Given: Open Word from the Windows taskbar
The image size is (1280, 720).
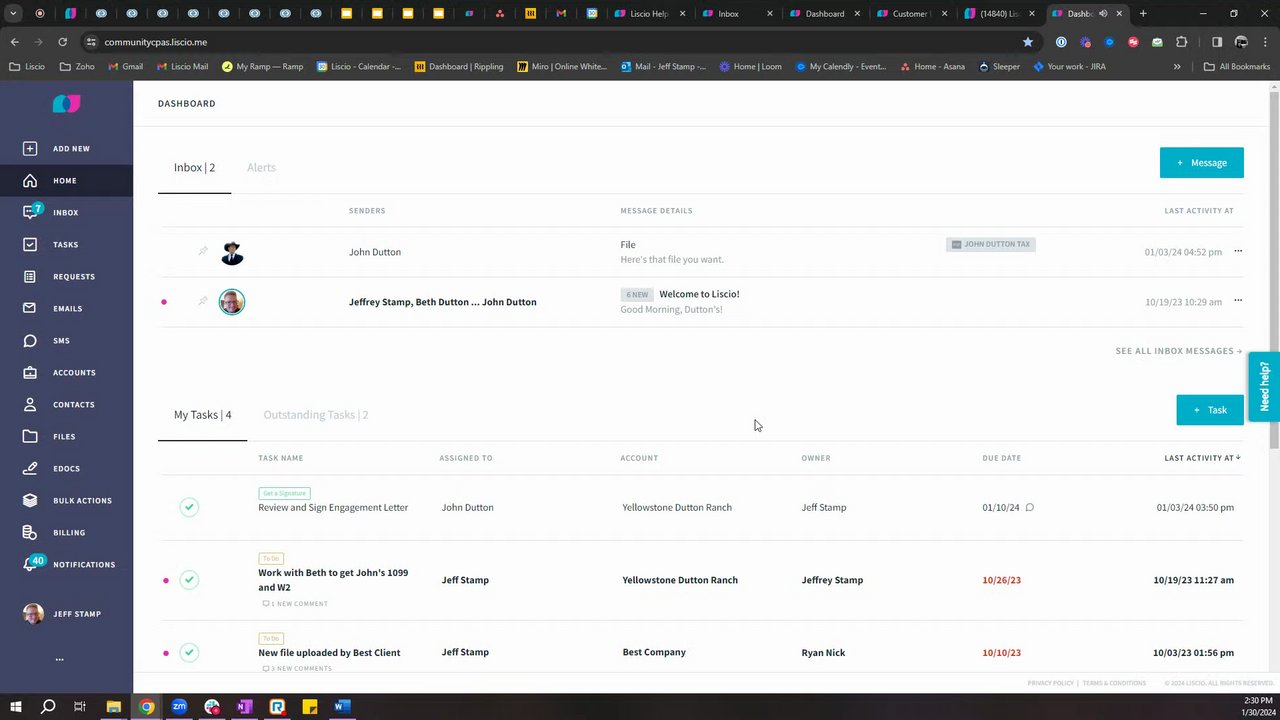Looking at the screenshot, I should [x=342, y=707].
